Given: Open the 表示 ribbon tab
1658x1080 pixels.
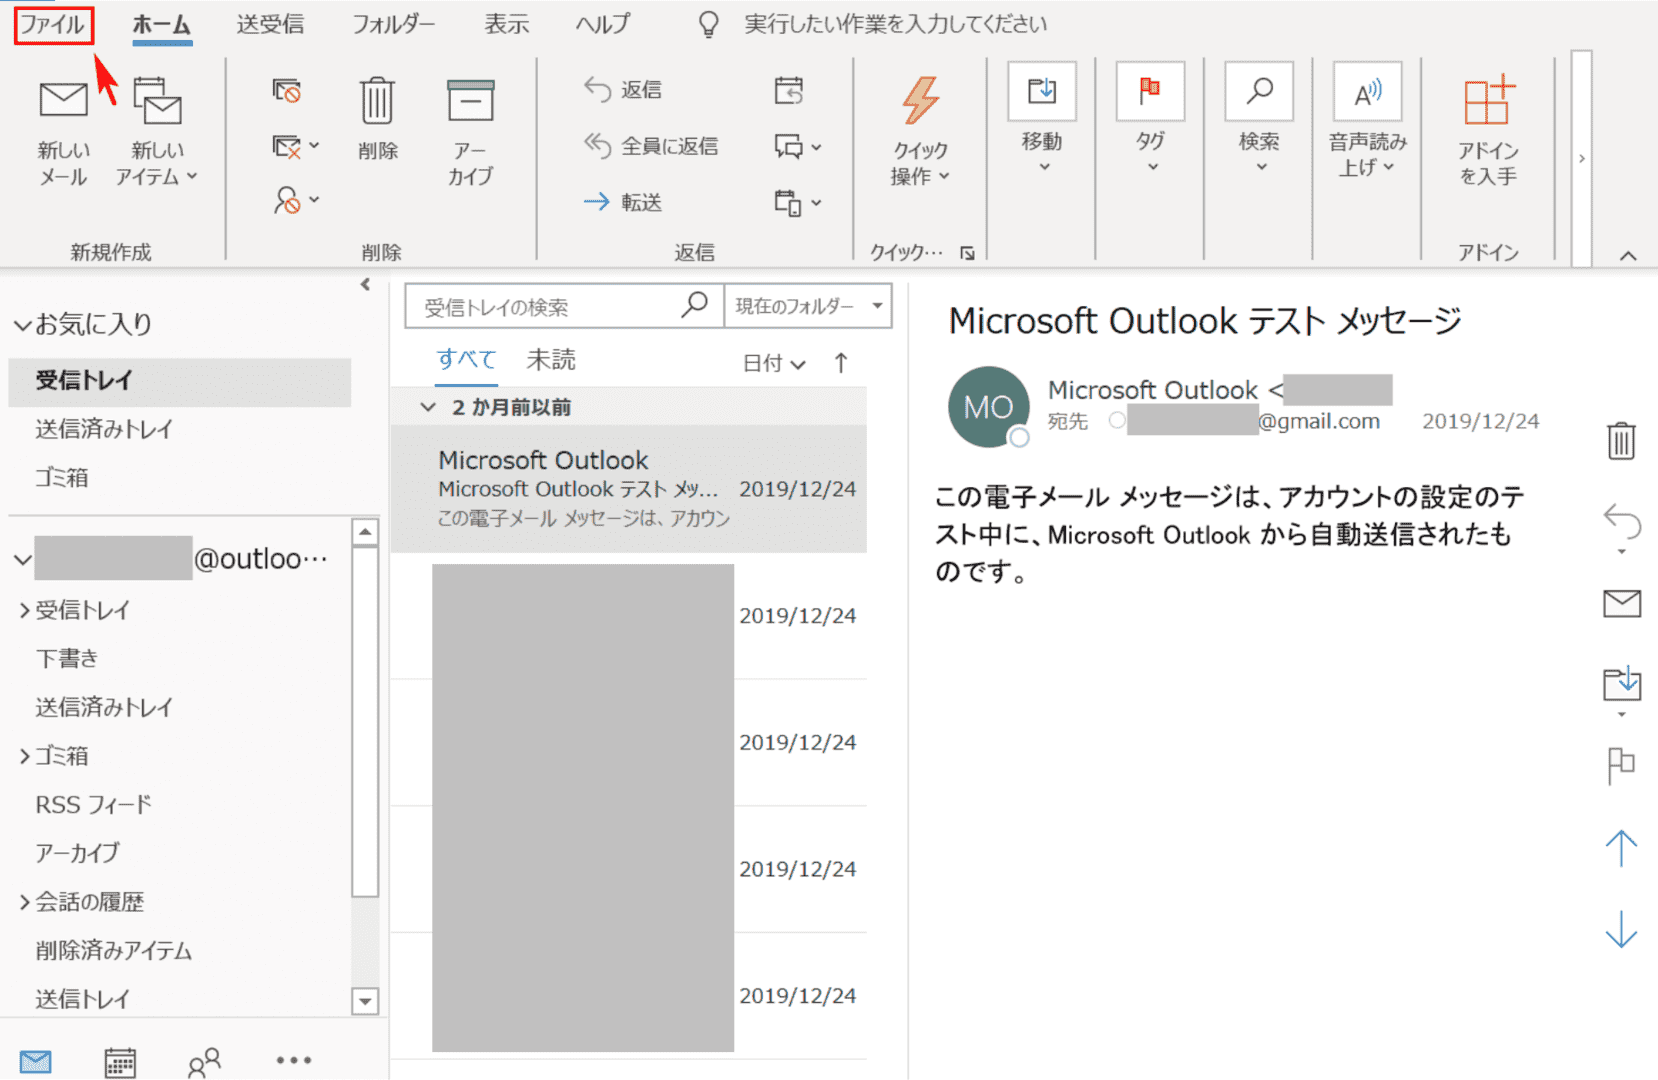Looking at the screenshot, I should [x=507, y=25].
